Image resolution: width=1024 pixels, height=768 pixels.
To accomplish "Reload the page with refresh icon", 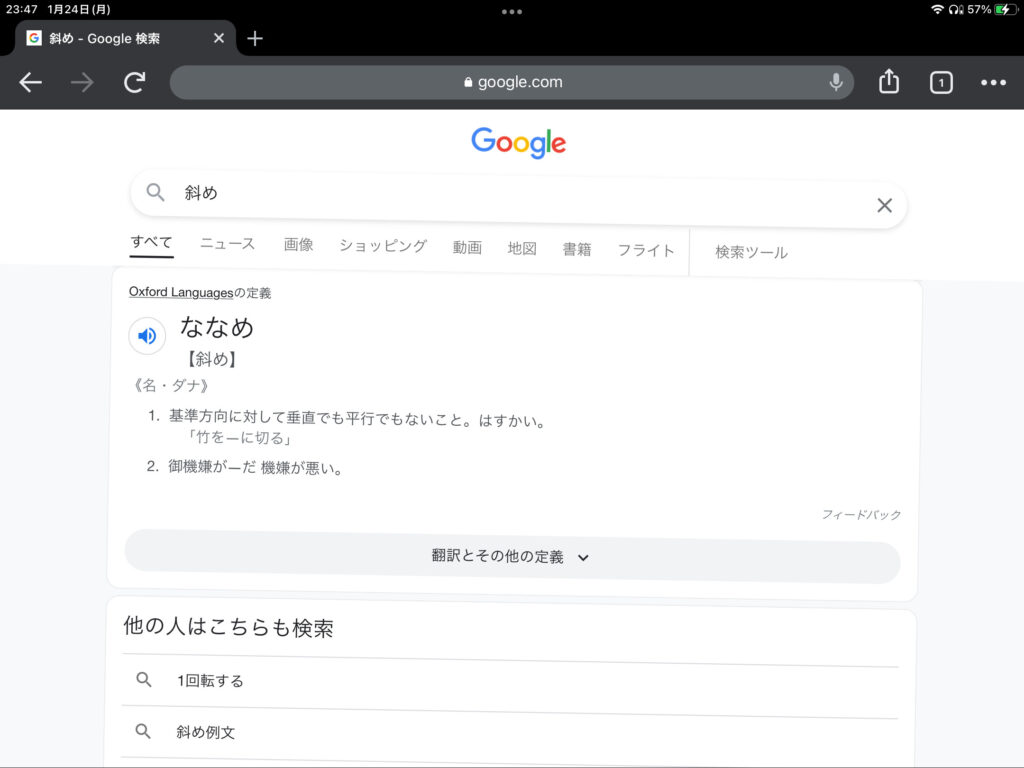I will (x=135, y=83).
